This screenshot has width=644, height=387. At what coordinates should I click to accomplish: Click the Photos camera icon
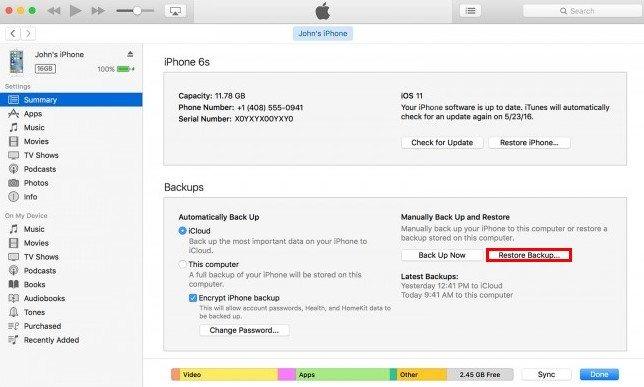(14, 183)
